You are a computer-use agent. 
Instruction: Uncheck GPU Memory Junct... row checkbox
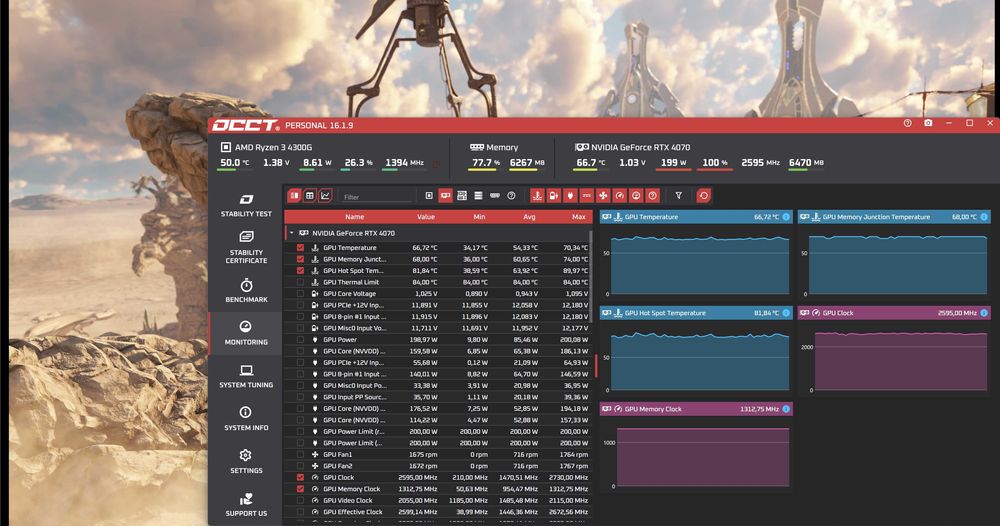(300, 259)
